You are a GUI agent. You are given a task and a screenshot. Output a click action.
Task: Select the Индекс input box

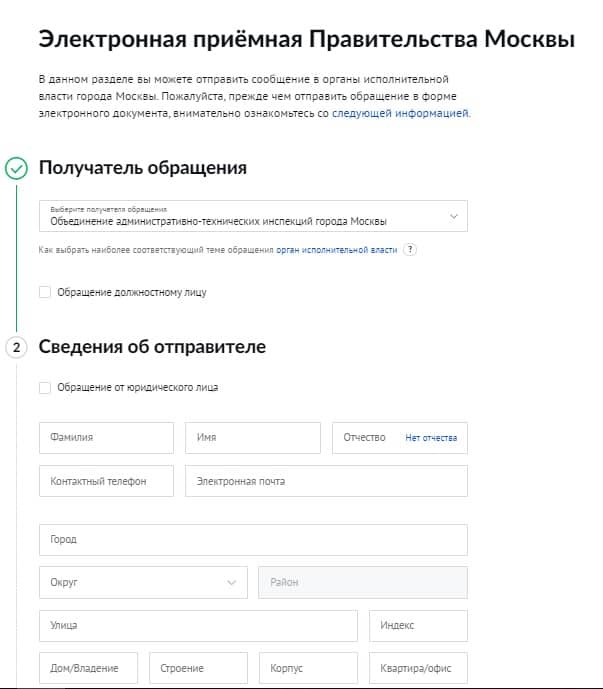pos(418,625)
